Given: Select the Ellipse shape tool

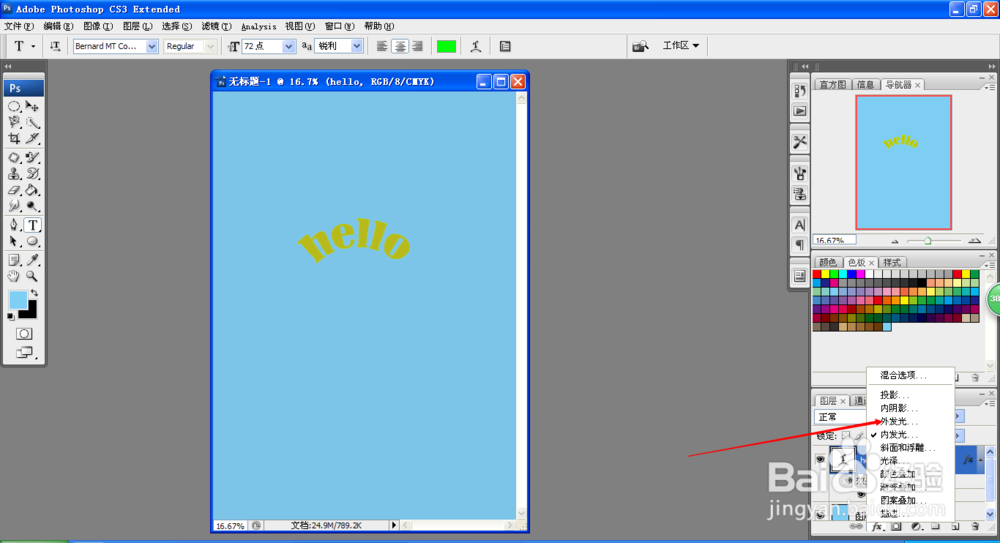Looking at the screenshot, I should pyautogui.click(x=33, y=241).
